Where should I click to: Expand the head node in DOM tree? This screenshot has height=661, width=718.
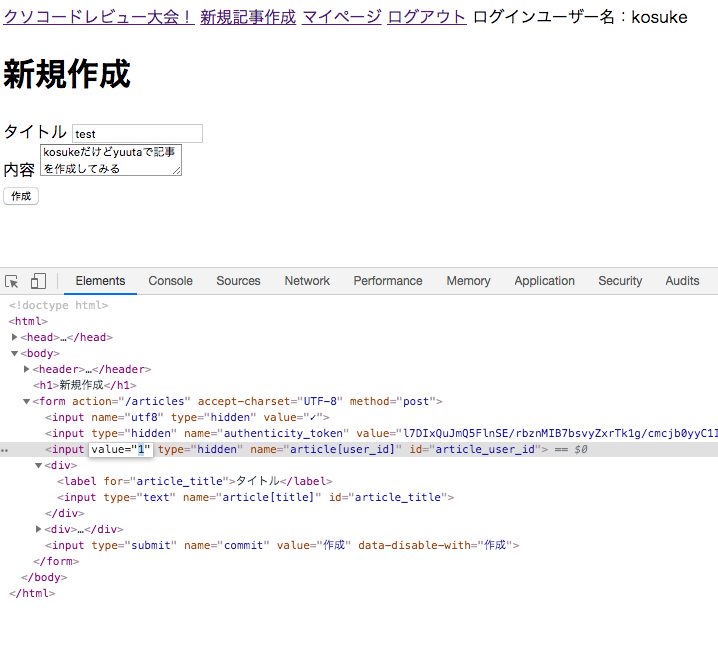(14, 337)
